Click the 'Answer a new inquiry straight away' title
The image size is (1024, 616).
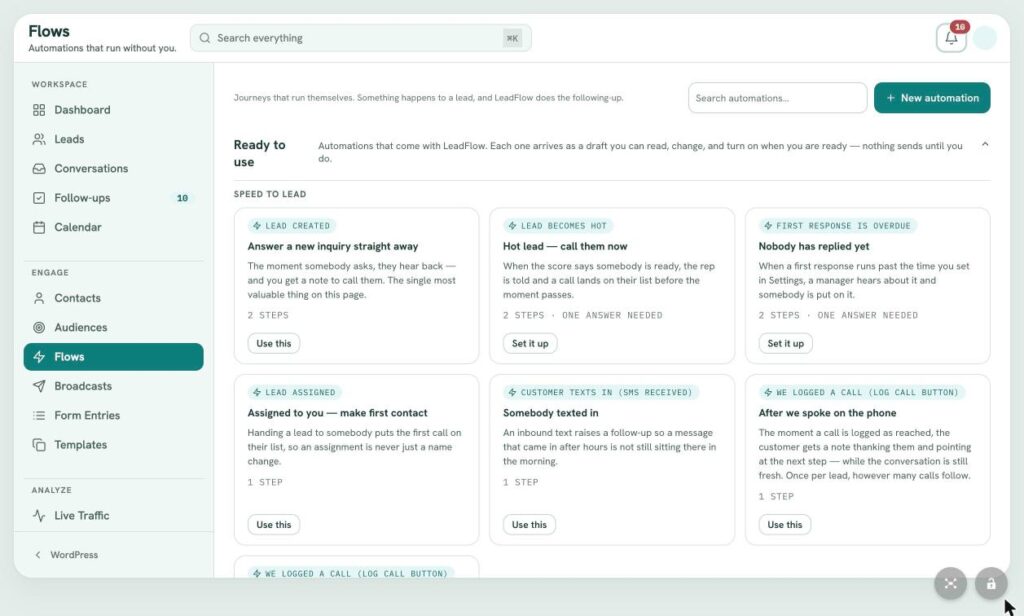[332, 246]
